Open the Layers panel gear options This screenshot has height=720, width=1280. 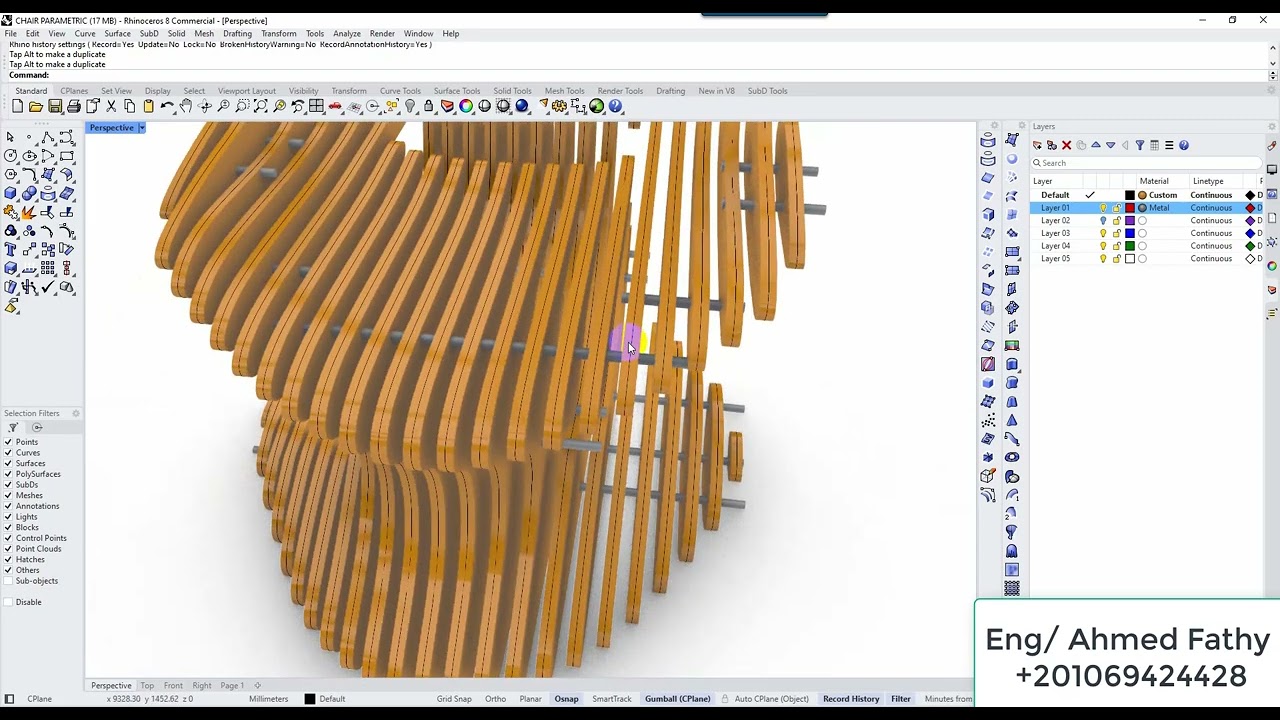click(1271, 127)
